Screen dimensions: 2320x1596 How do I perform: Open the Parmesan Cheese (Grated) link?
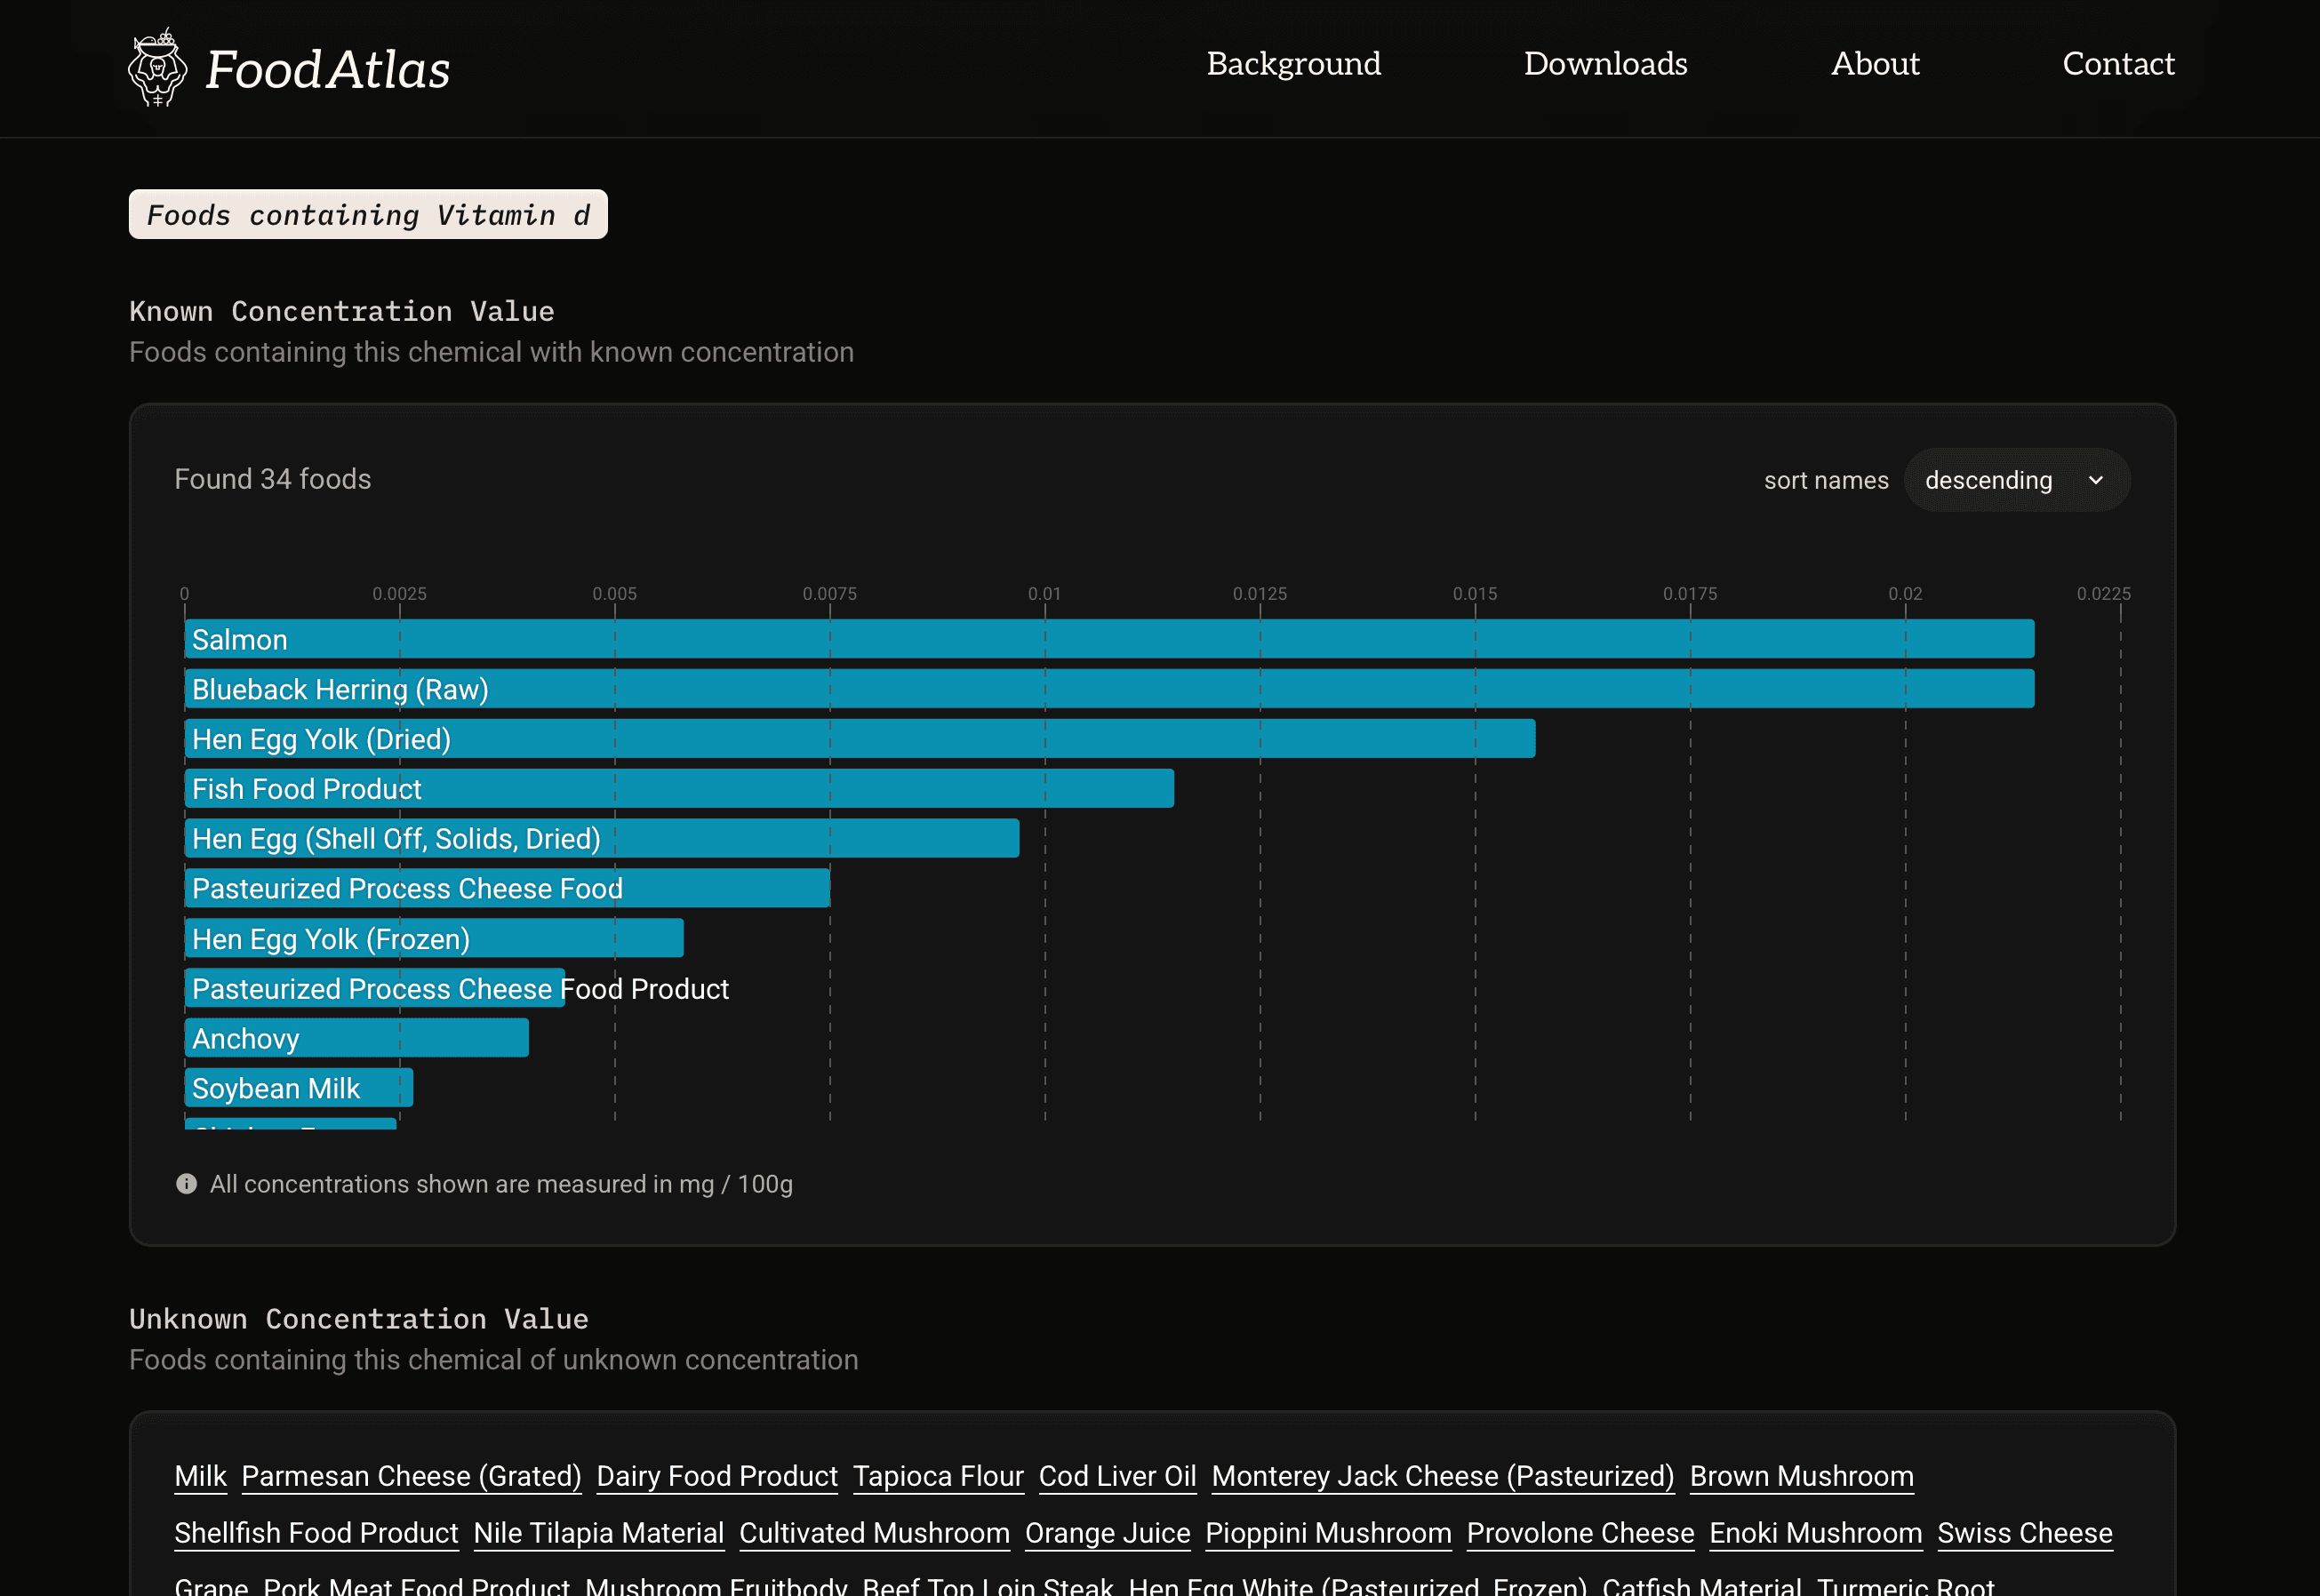[411, 1476]
